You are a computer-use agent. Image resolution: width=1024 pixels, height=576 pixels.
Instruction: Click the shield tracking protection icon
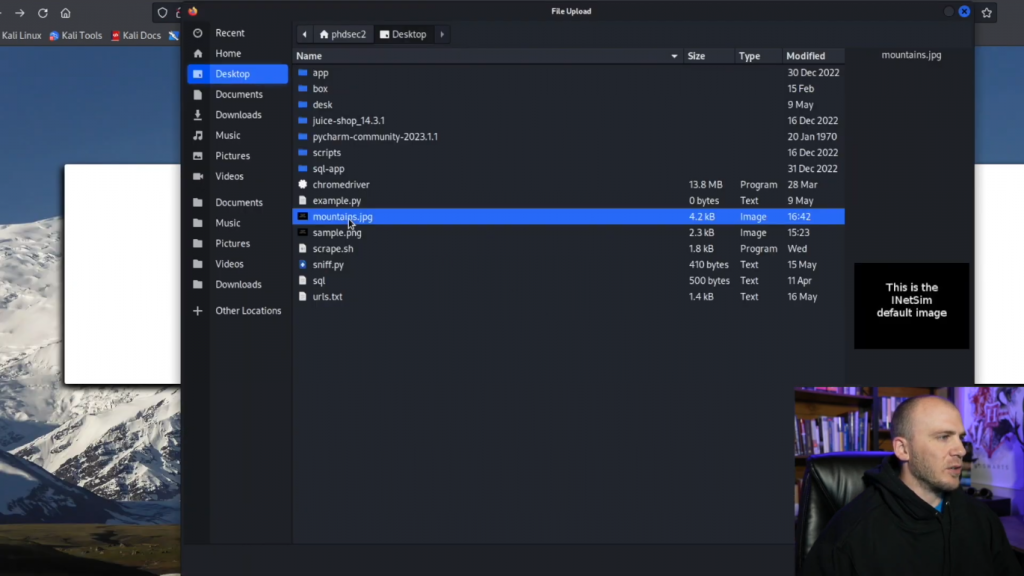(x=163, y=12)
